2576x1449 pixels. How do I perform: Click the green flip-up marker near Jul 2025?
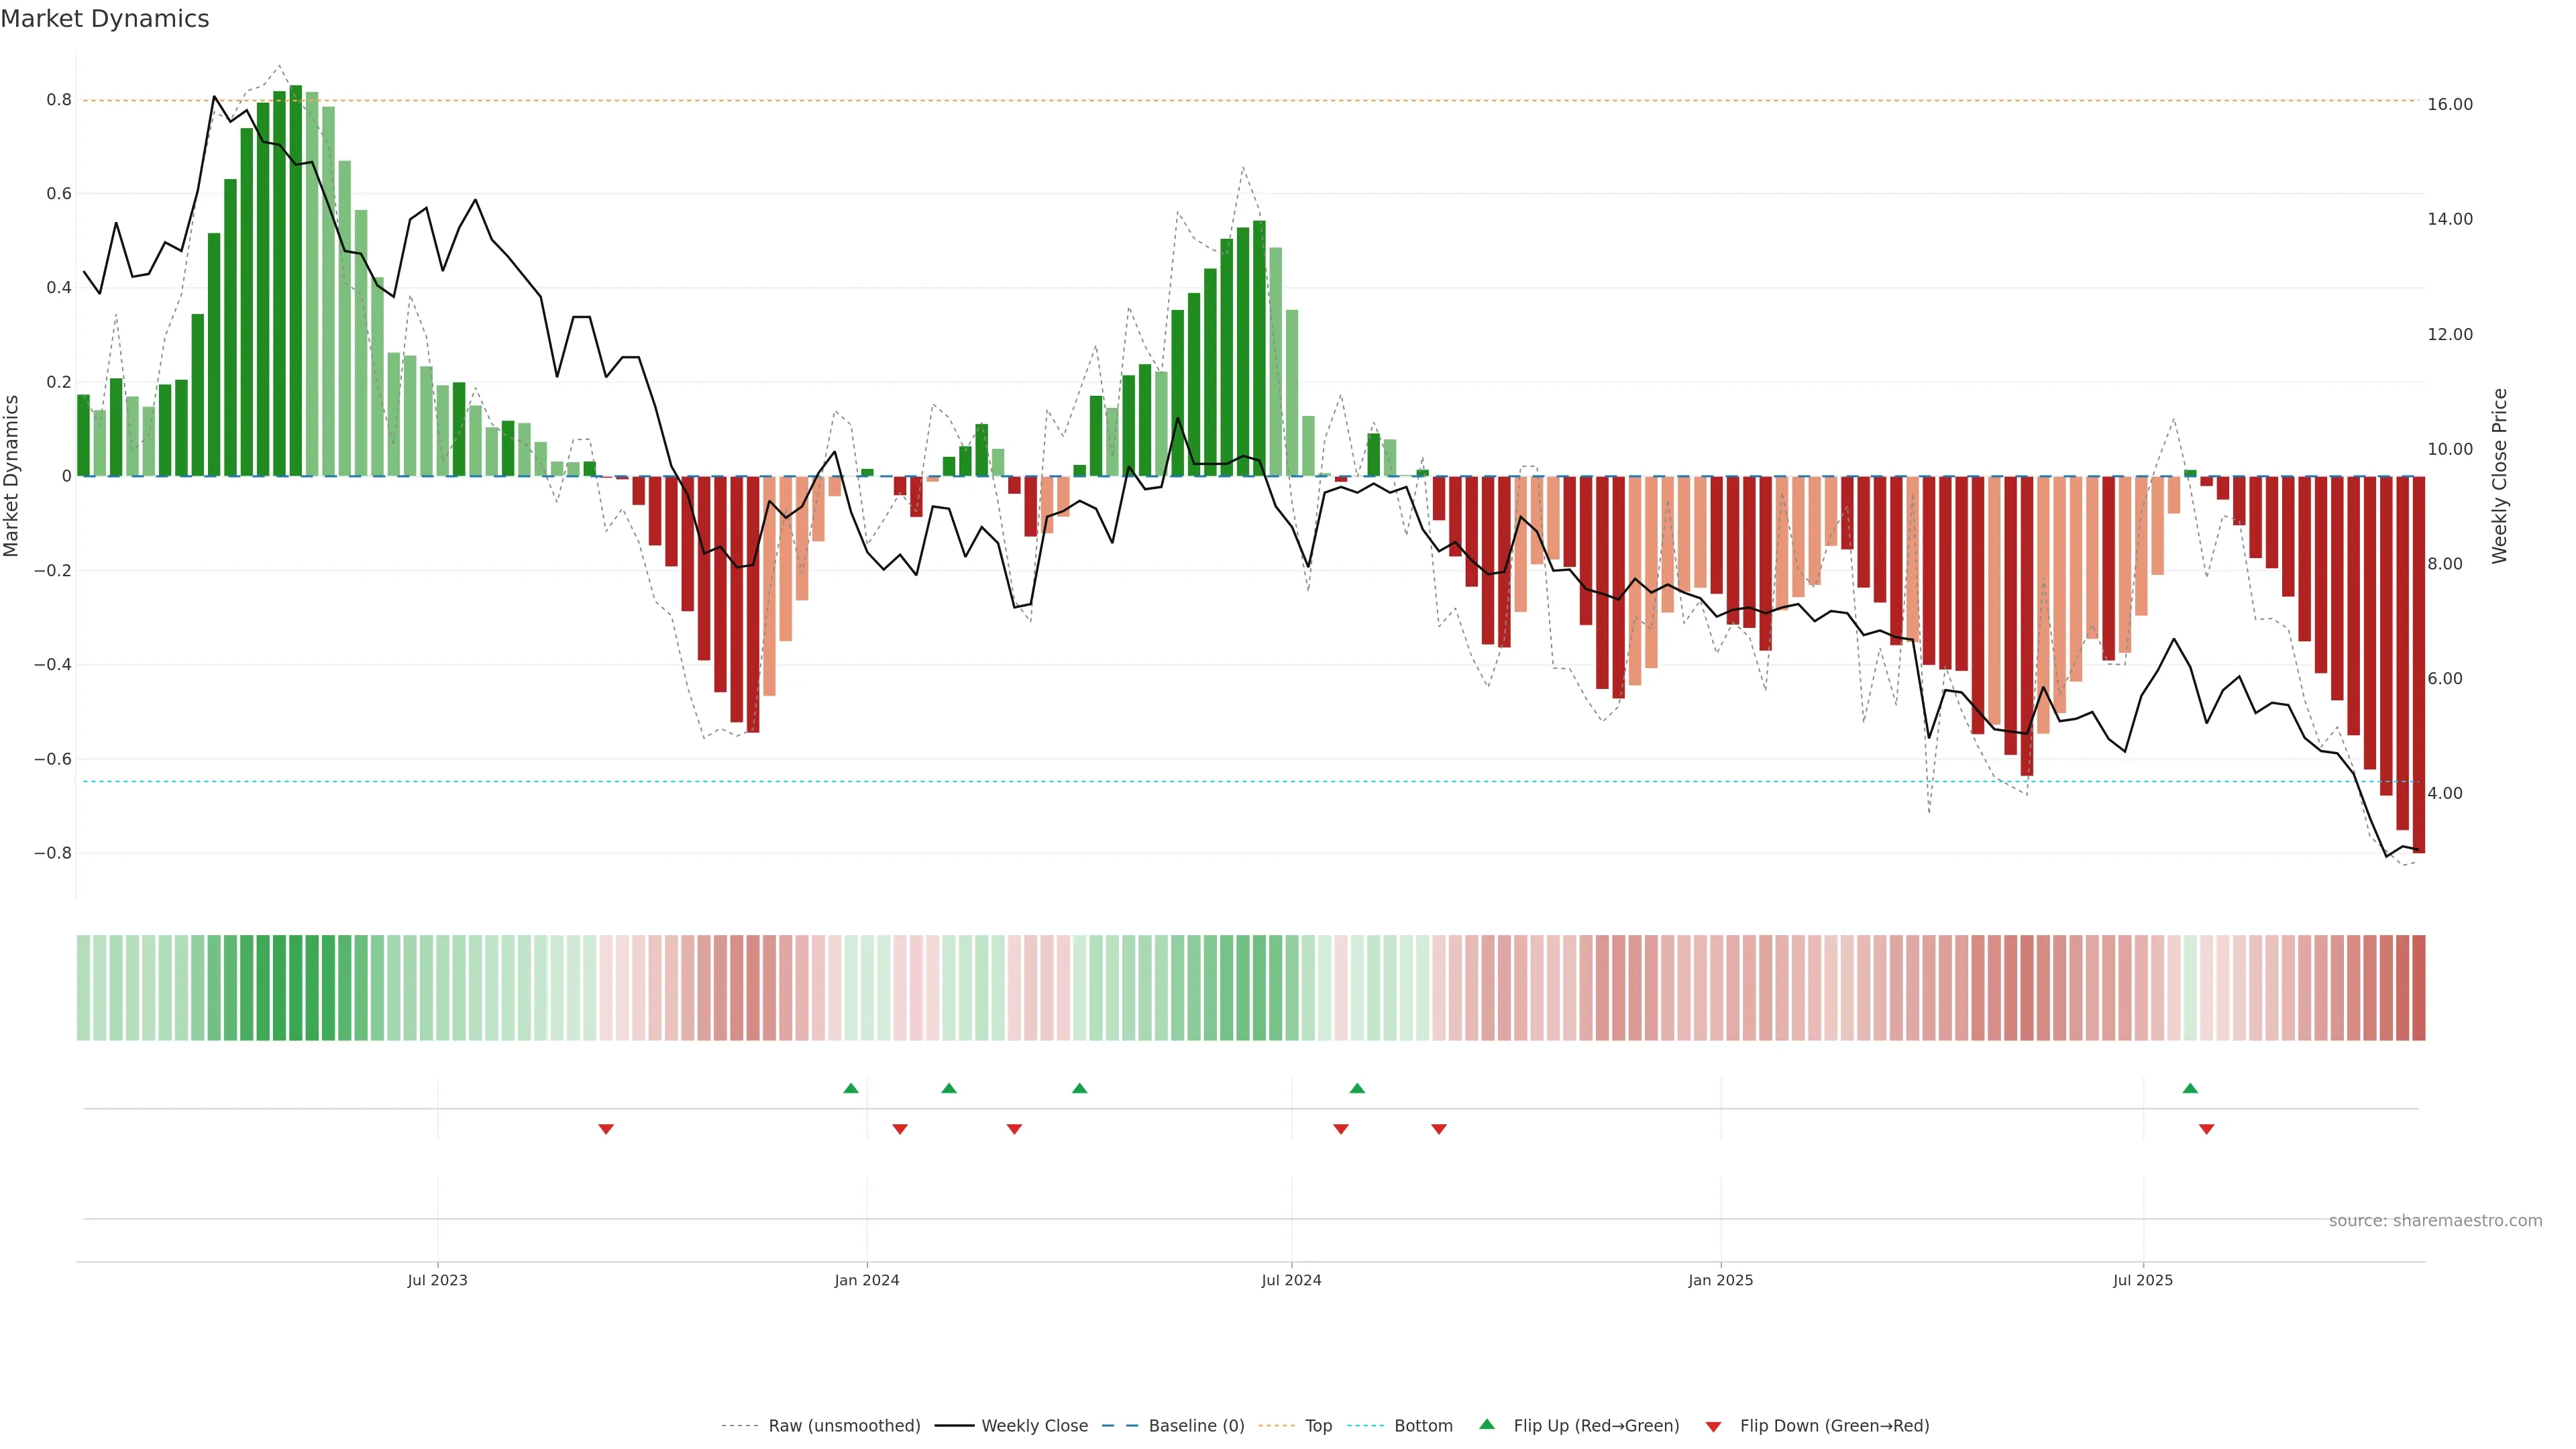[x=2190, y=1088]
